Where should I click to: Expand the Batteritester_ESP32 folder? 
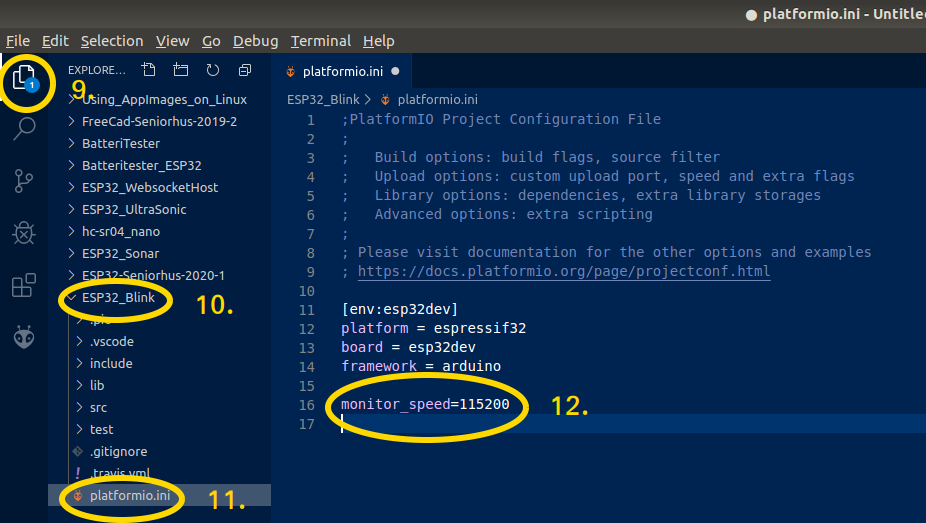(x=159, y=165)
